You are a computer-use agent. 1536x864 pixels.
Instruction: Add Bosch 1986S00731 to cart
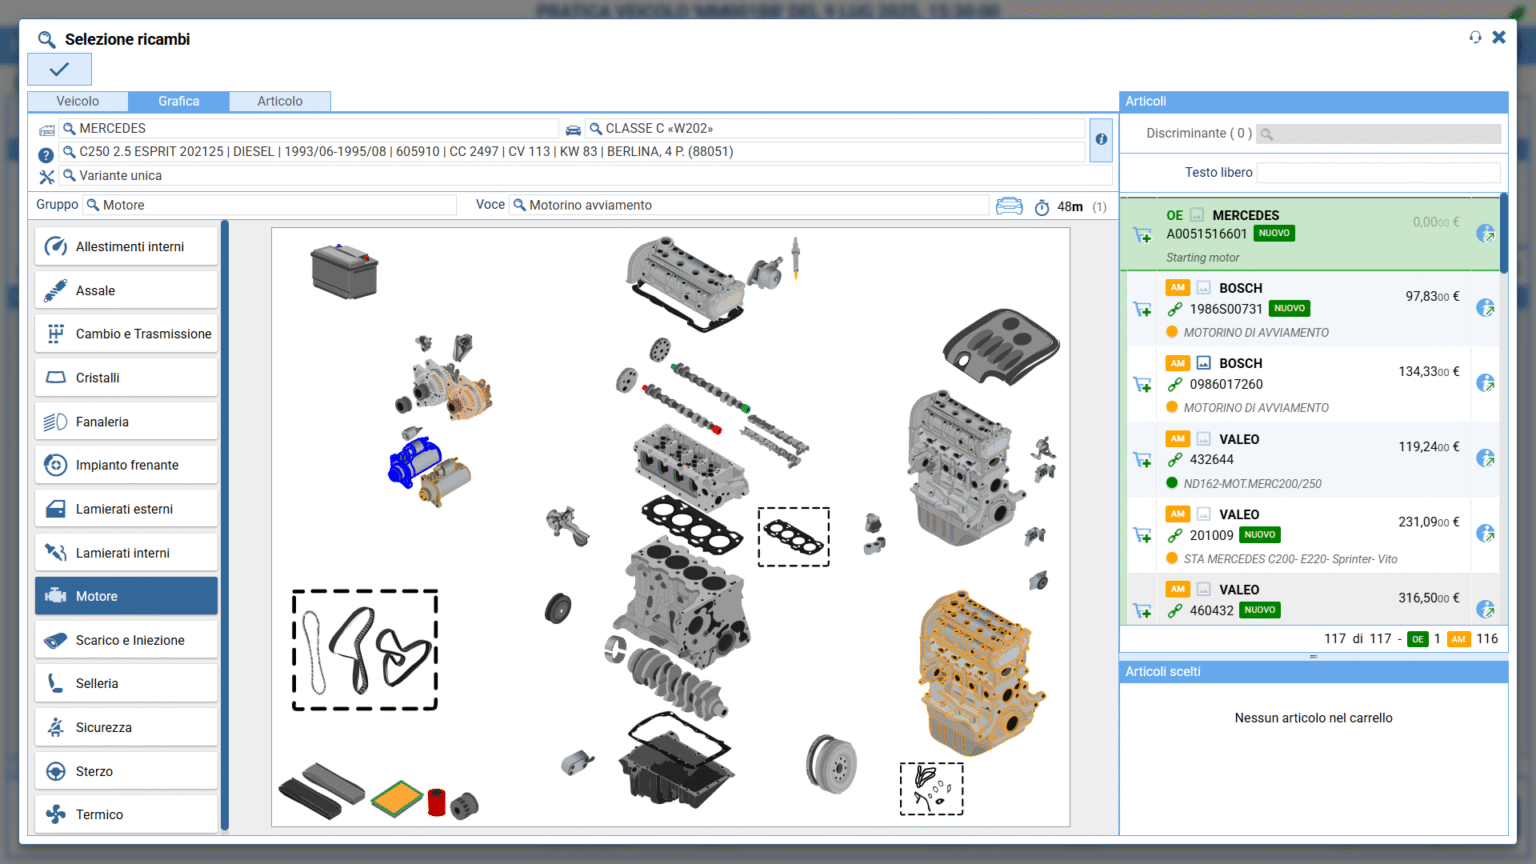[x=1142, y=310]
